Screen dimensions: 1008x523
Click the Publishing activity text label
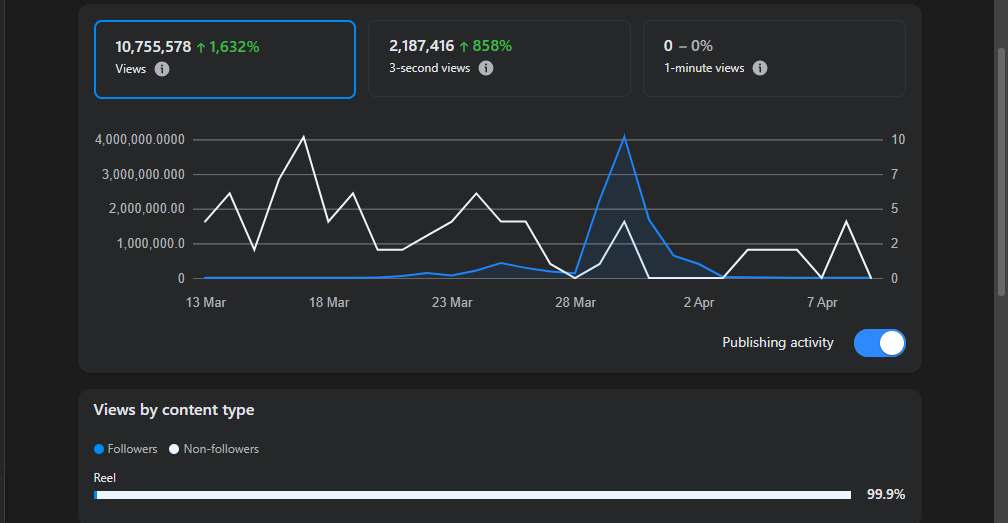click(x=778, y=343)
